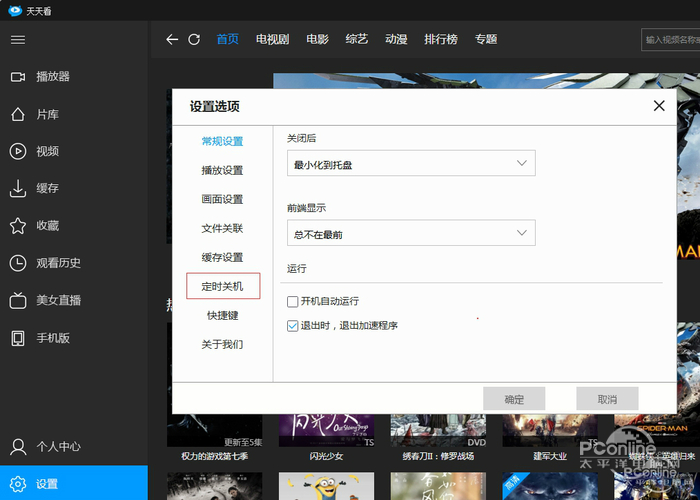
Task: Open the 电影 movies tab
Action: coord(317,39)
